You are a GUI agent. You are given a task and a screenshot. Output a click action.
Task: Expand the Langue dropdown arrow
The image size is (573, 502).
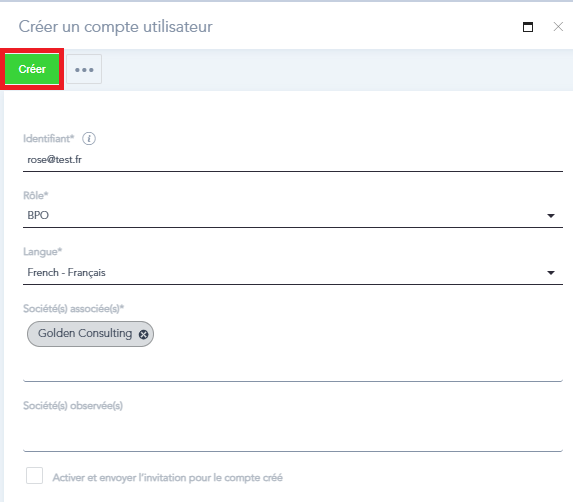coord(551,273)
